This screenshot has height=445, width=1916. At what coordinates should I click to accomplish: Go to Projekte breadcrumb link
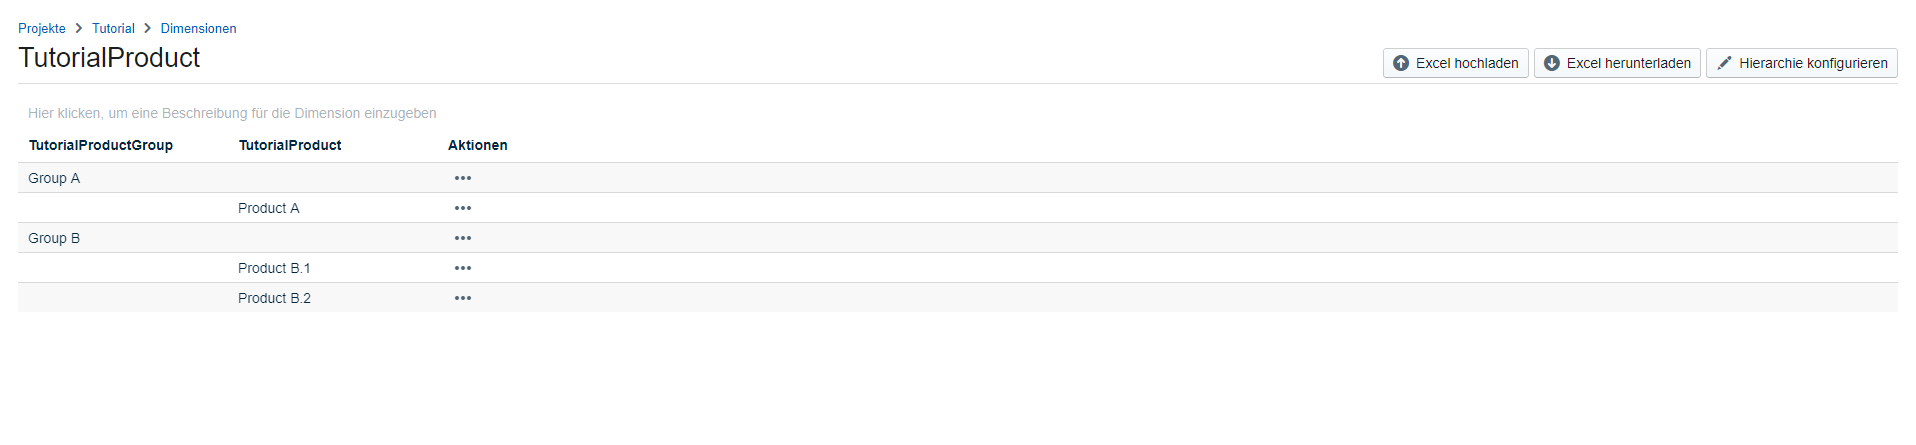(x=42, y=28)
